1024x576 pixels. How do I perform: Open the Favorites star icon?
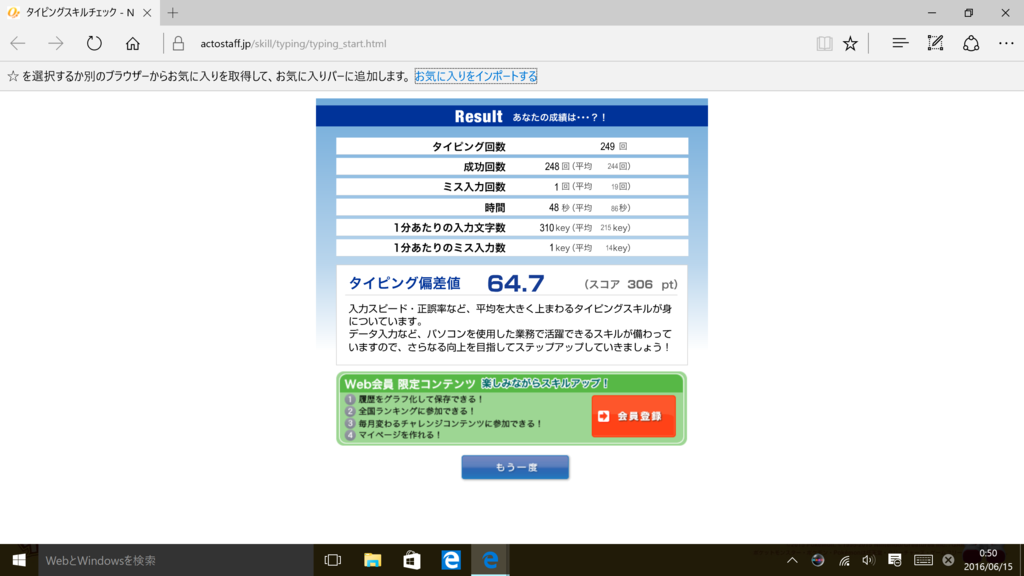850,43
